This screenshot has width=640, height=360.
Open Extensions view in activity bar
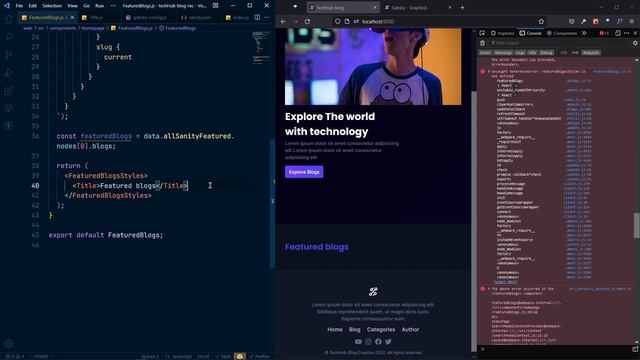(x=9, y=90)
